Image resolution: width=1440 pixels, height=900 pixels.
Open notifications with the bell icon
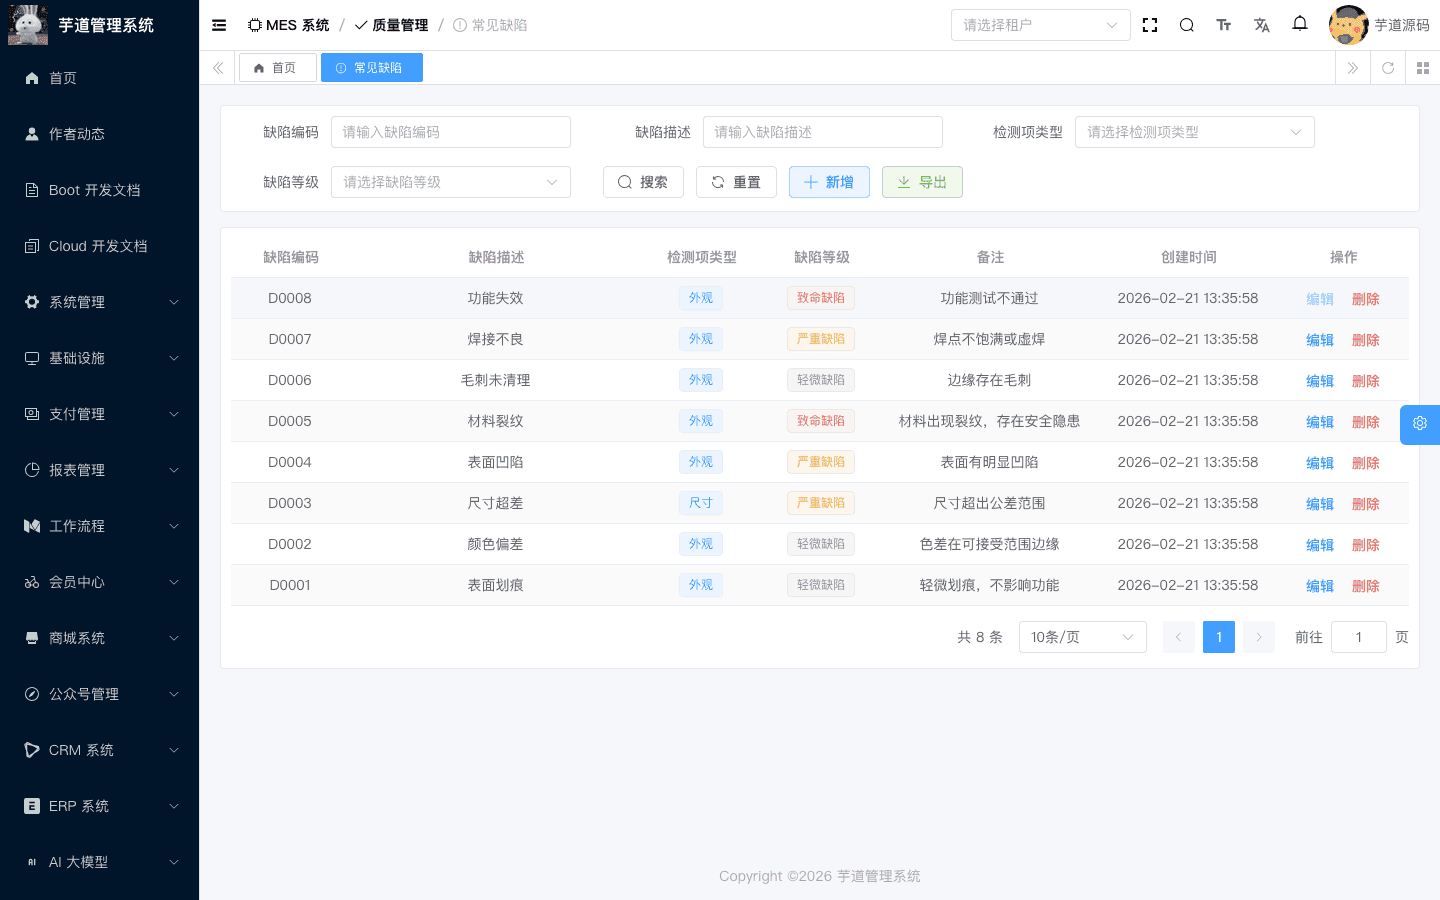point(1300,25)
